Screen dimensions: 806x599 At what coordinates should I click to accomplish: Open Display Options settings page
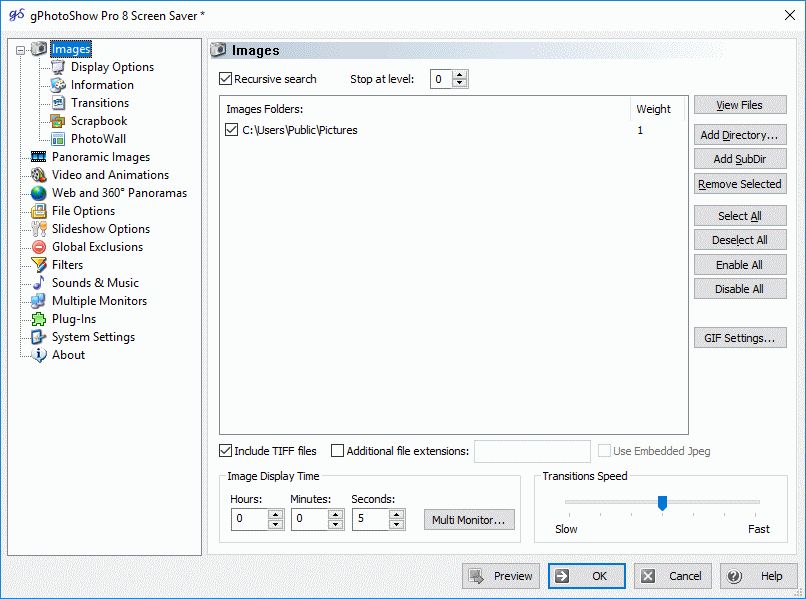(x=112, y=67)
